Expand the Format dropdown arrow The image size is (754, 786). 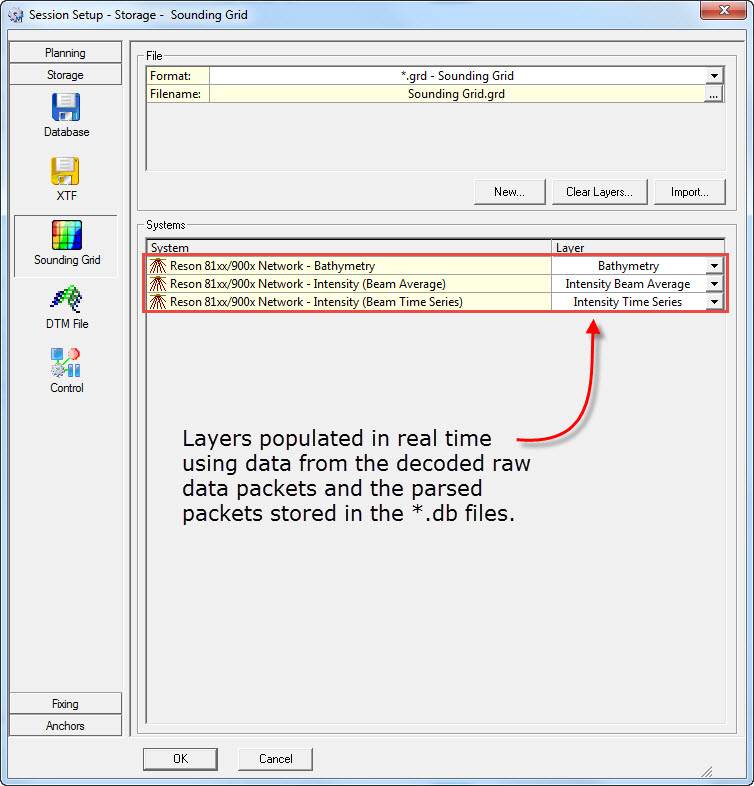coord(714,76)
